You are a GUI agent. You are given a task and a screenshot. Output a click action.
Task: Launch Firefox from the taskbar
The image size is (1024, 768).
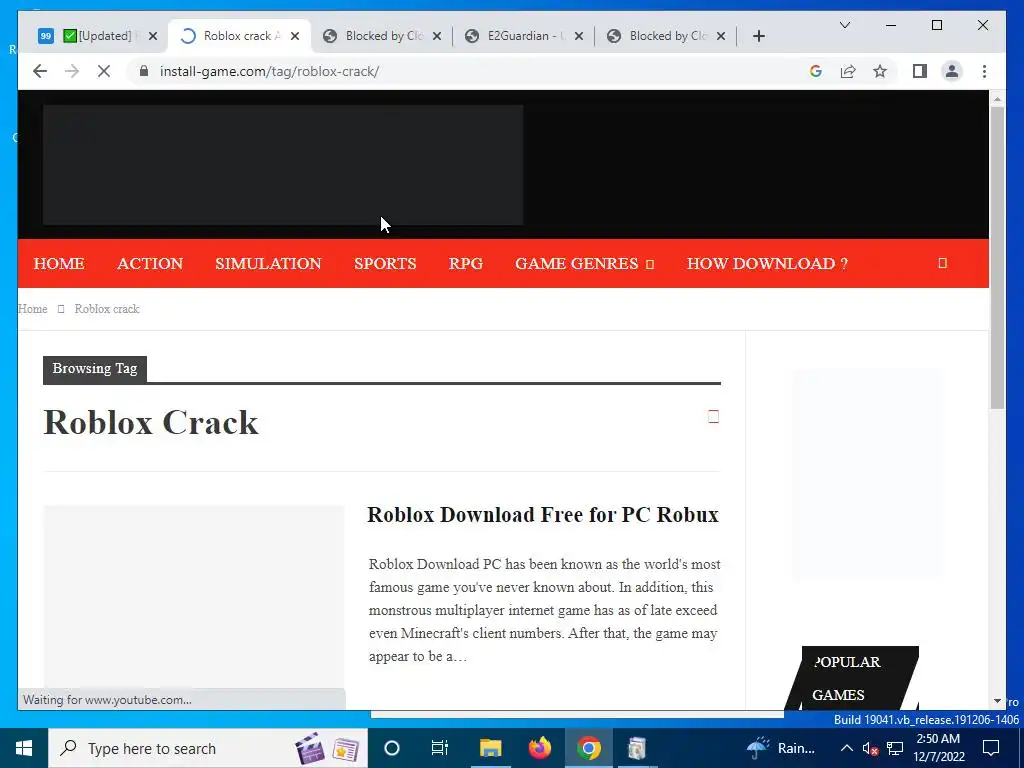pos(539,748)
